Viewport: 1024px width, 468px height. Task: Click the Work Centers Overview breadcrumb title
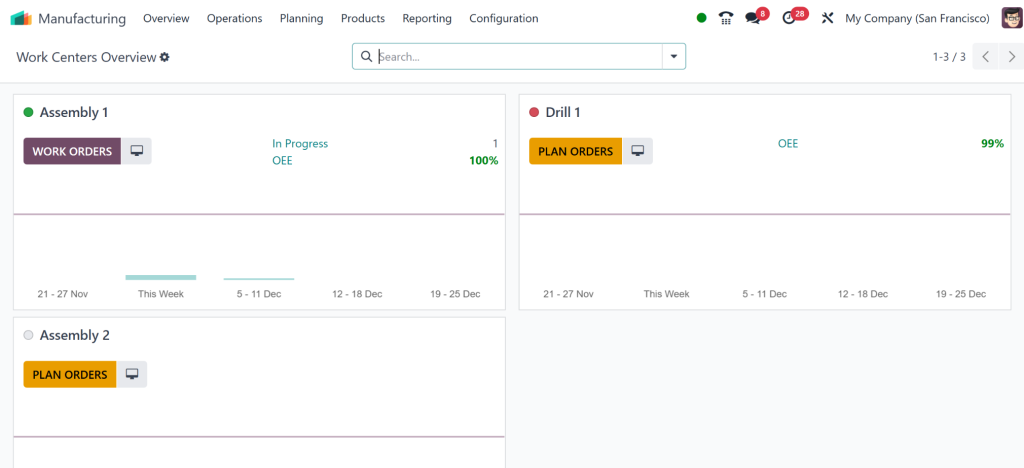click(x=86, y=57)
